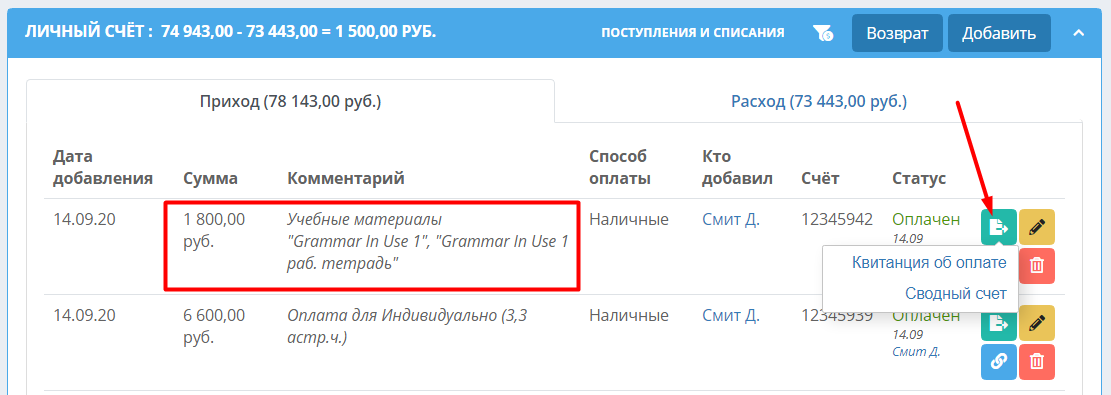Image resolution: width=1111 pixels, height=395 pixels.
Task: Click the Учебные материалы Grammar In Use comment
Action: coord(428,241)
